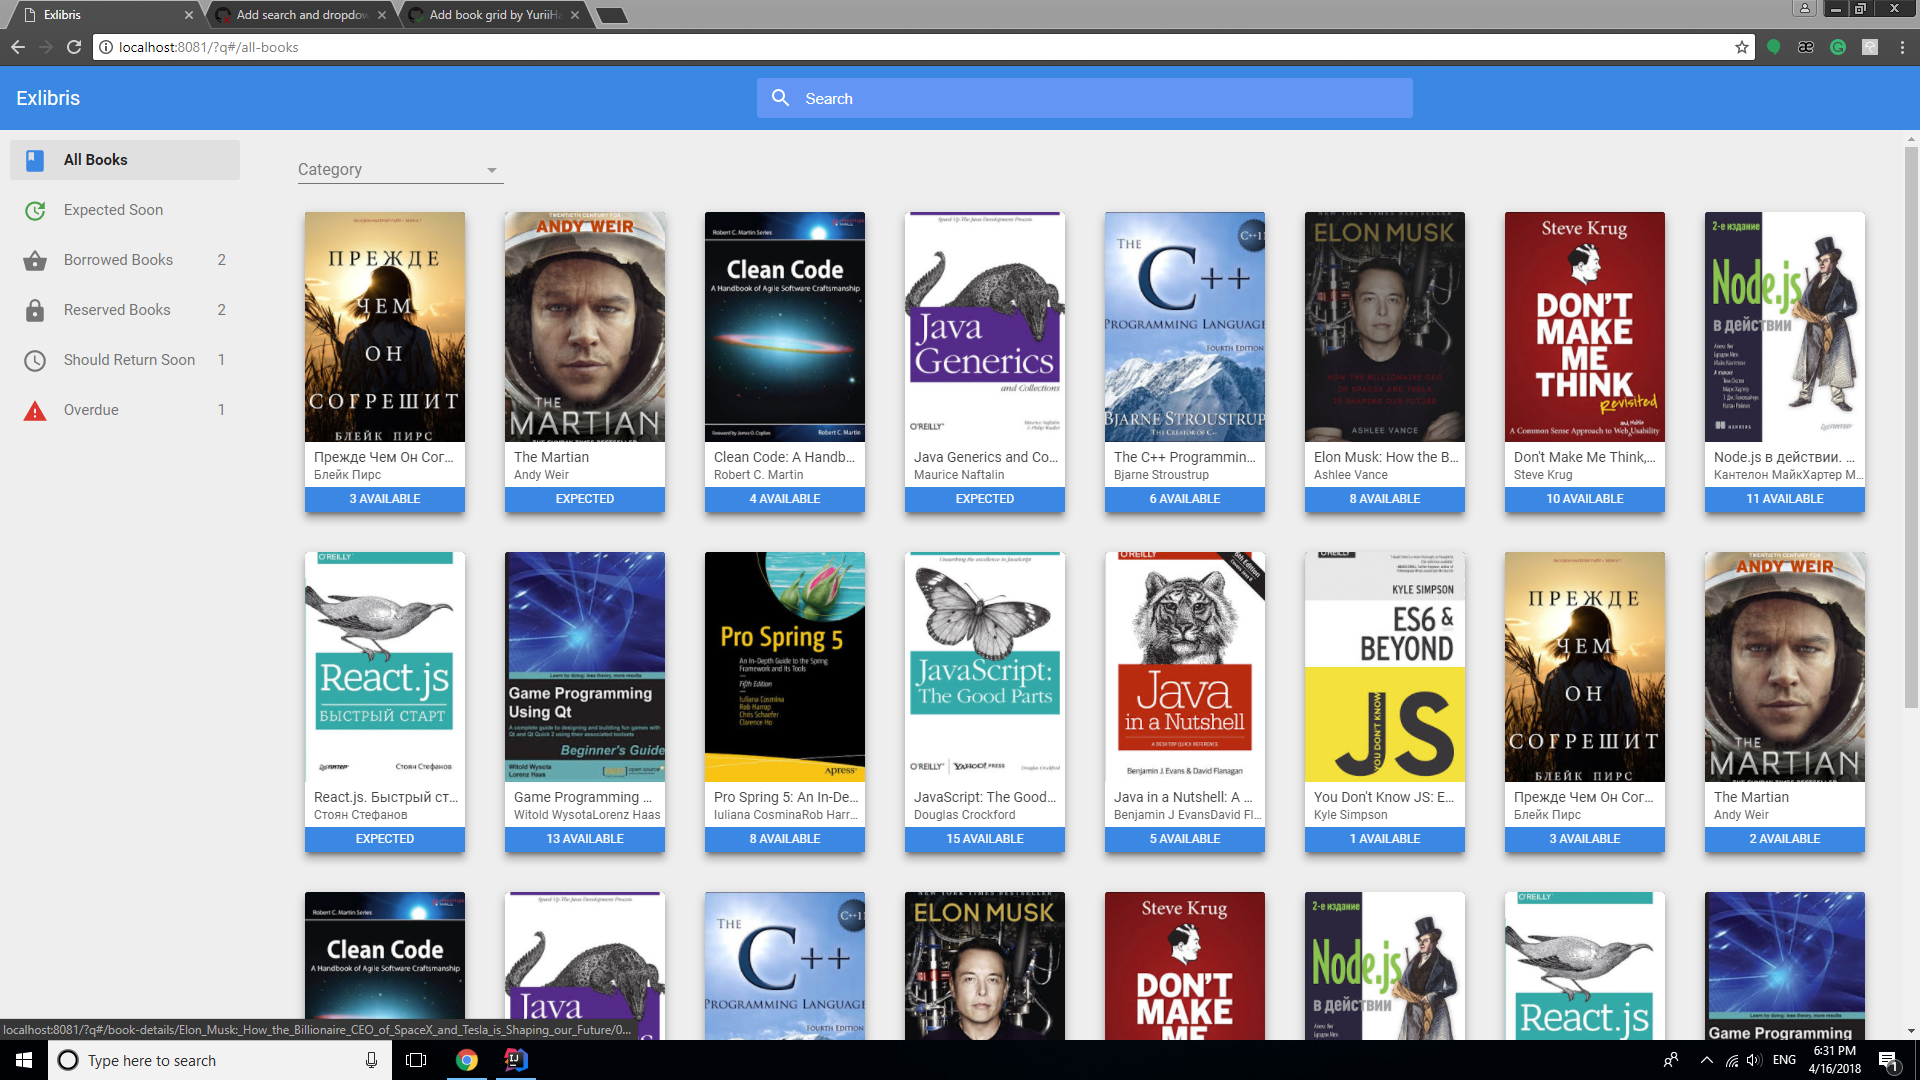
Task: Click the page vertical scrollbar
Action: [x=1911, y=428]
